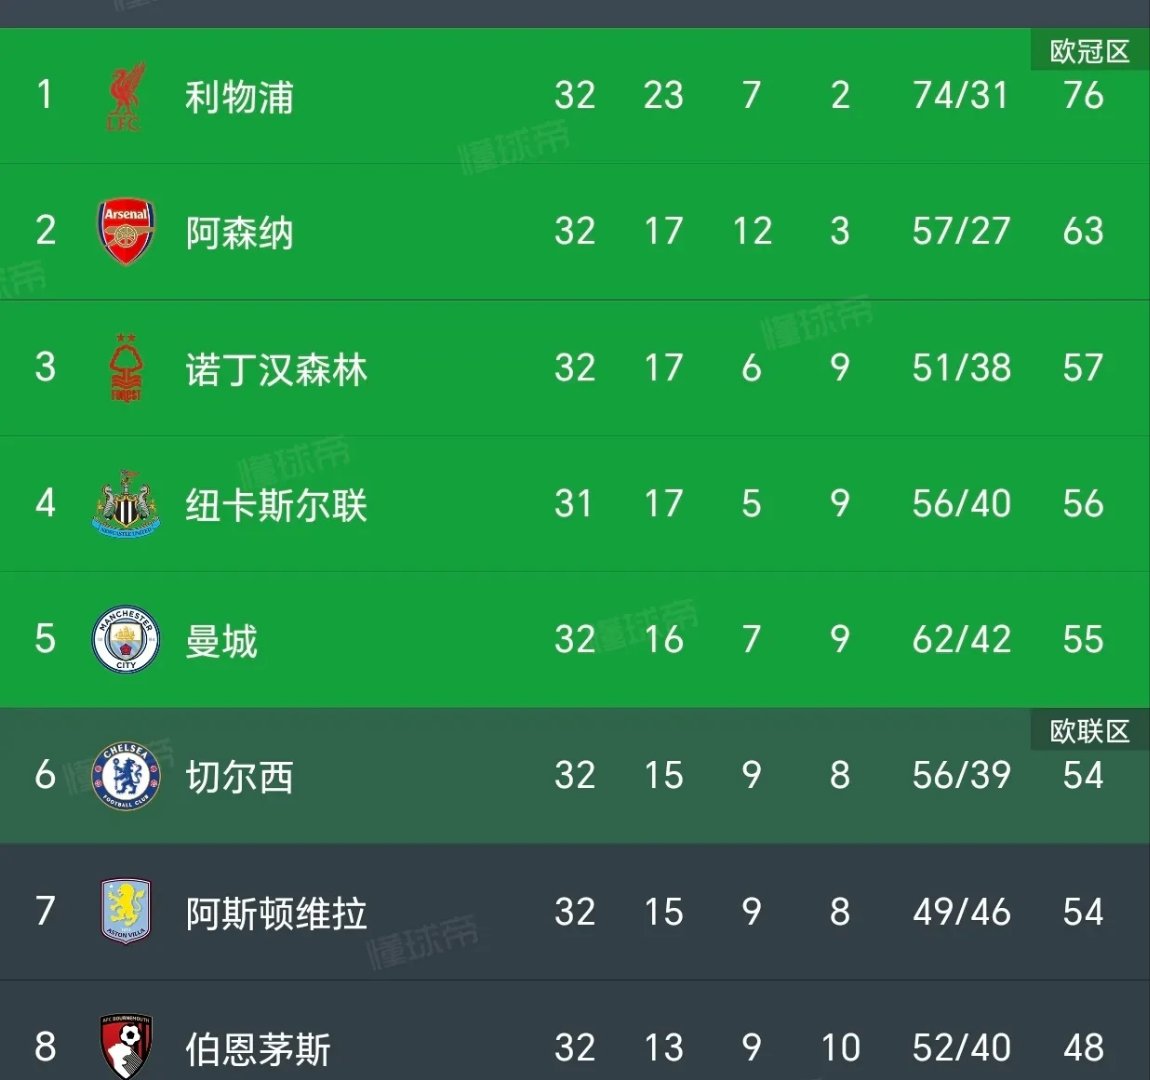This screenshot has height=1080, width=1150.
Task: Click the 欧冠区 zone label
Action: click(1089, 52)
